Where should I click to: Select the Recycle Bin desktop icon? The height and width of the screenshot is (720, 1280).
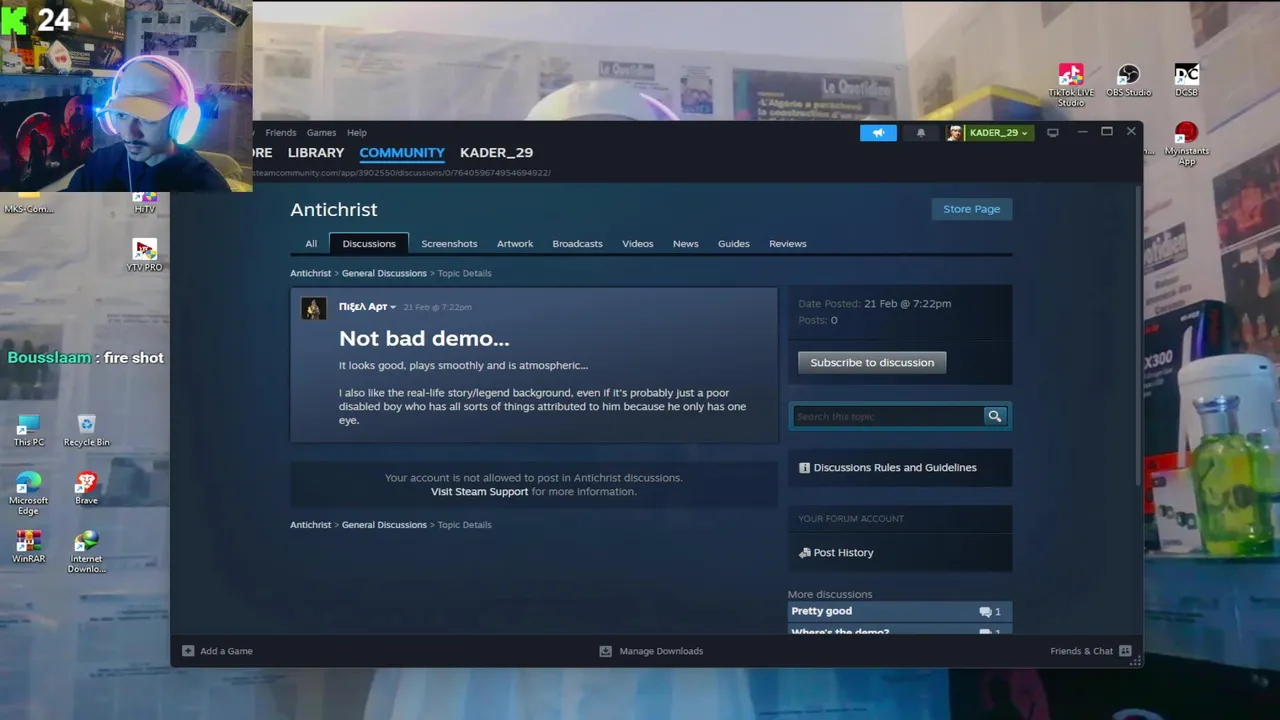click(x=87, y=430)
